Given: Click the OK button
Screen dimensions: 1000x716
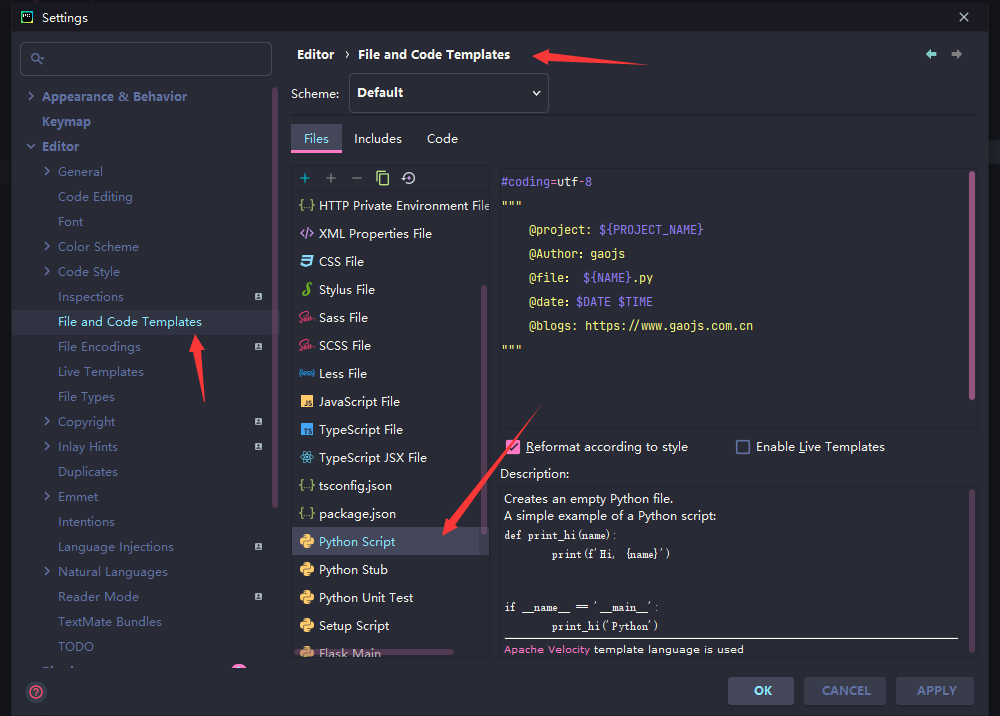Looking at the screenshot, I should click(x=761, y=691).
